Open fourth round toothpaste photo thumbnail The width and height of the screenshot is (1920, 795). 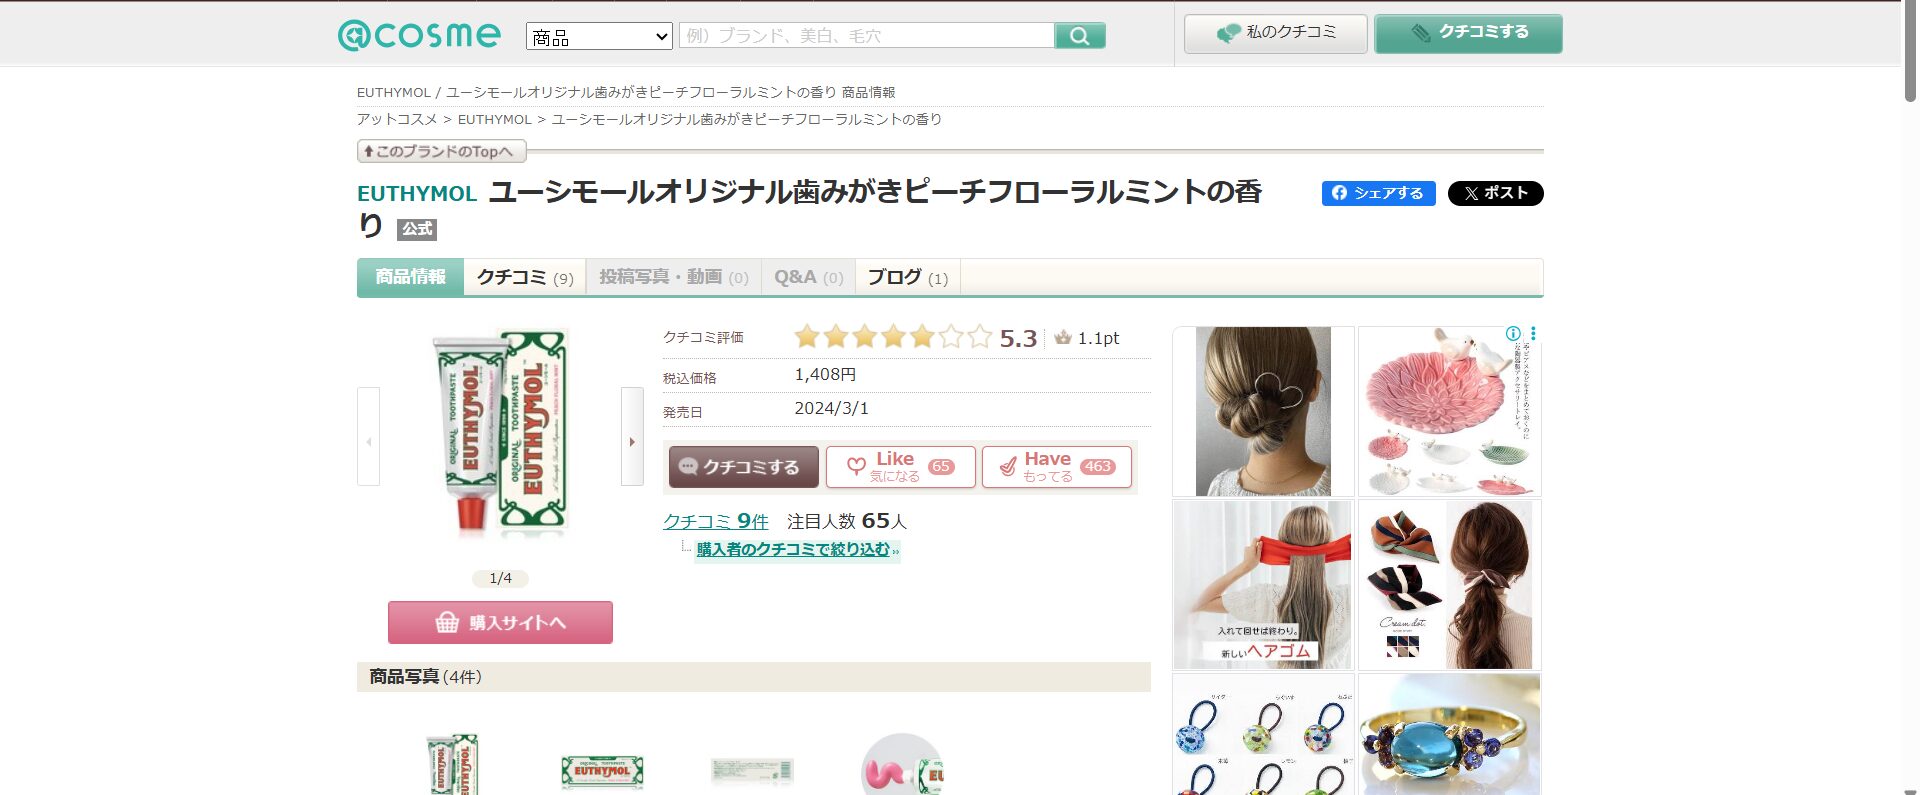pos(902,764)
